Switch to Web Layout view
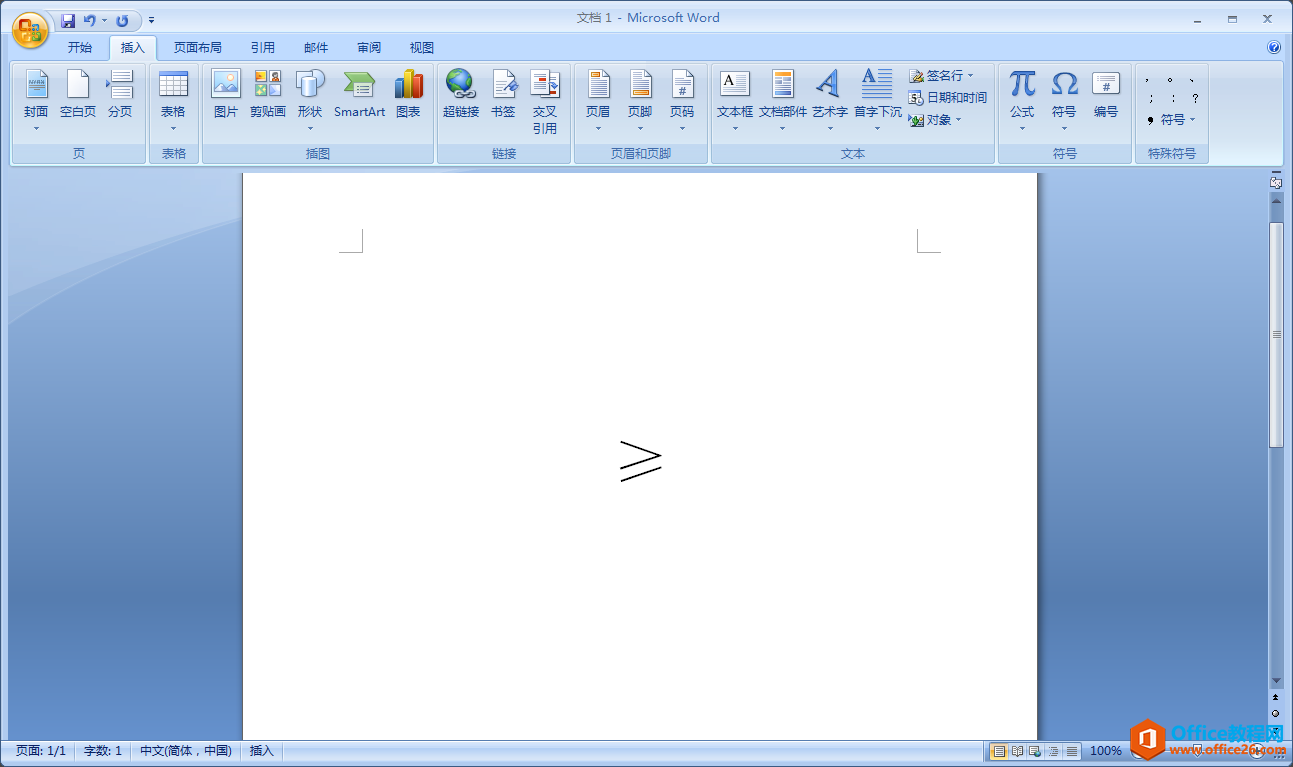This screenshot has width=1293, height=767. pyautogui.click(x=1035, y=751)
